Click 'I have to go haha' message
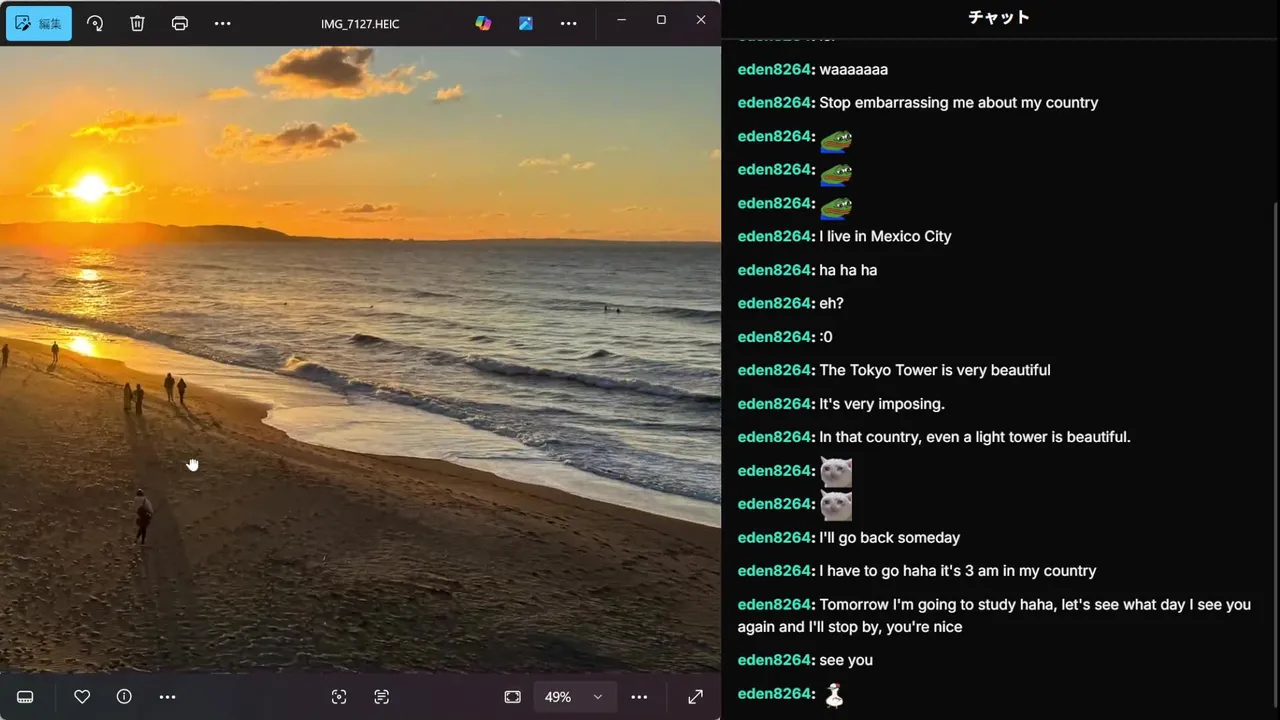The image size is (1280, 720). pyautogui.click(x=957, y=571)
